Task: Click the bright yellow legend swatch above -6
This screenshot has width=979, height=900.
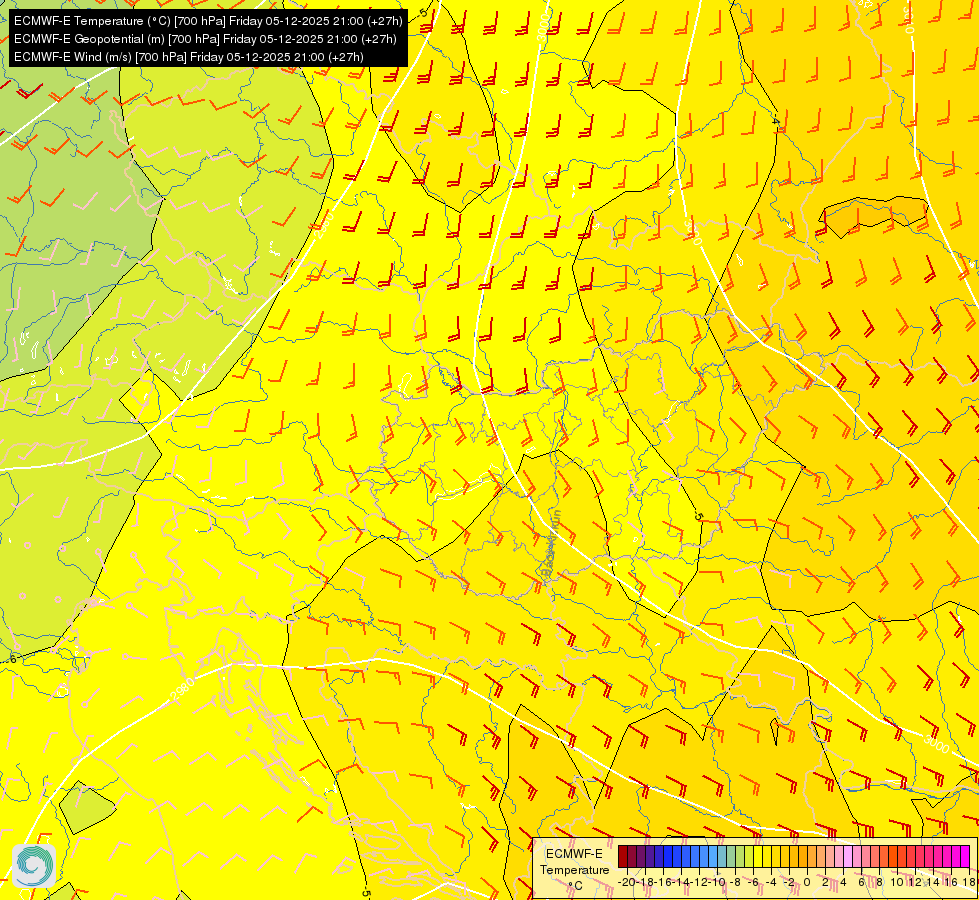Action: click(758, 856)
